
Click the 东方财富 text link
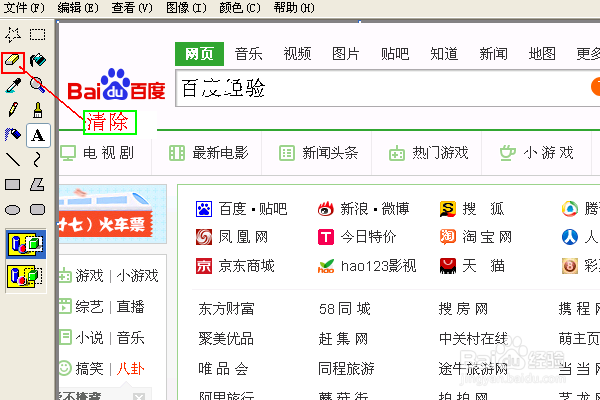226,309
